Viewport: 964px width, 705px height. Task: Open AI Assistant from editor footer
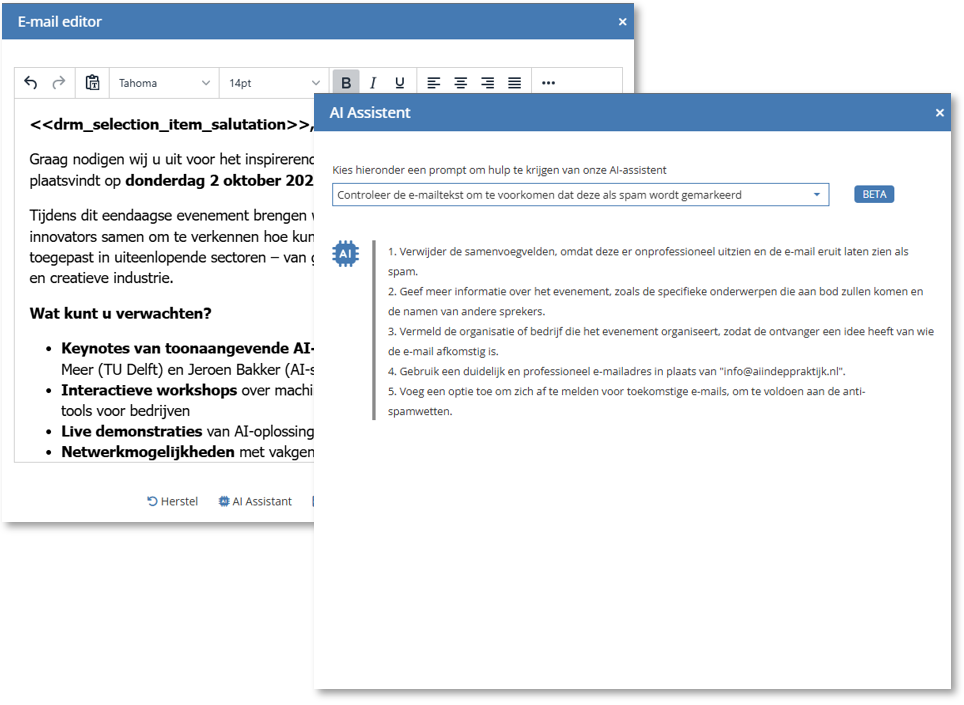pyautogui.click(x=255, y=501)
